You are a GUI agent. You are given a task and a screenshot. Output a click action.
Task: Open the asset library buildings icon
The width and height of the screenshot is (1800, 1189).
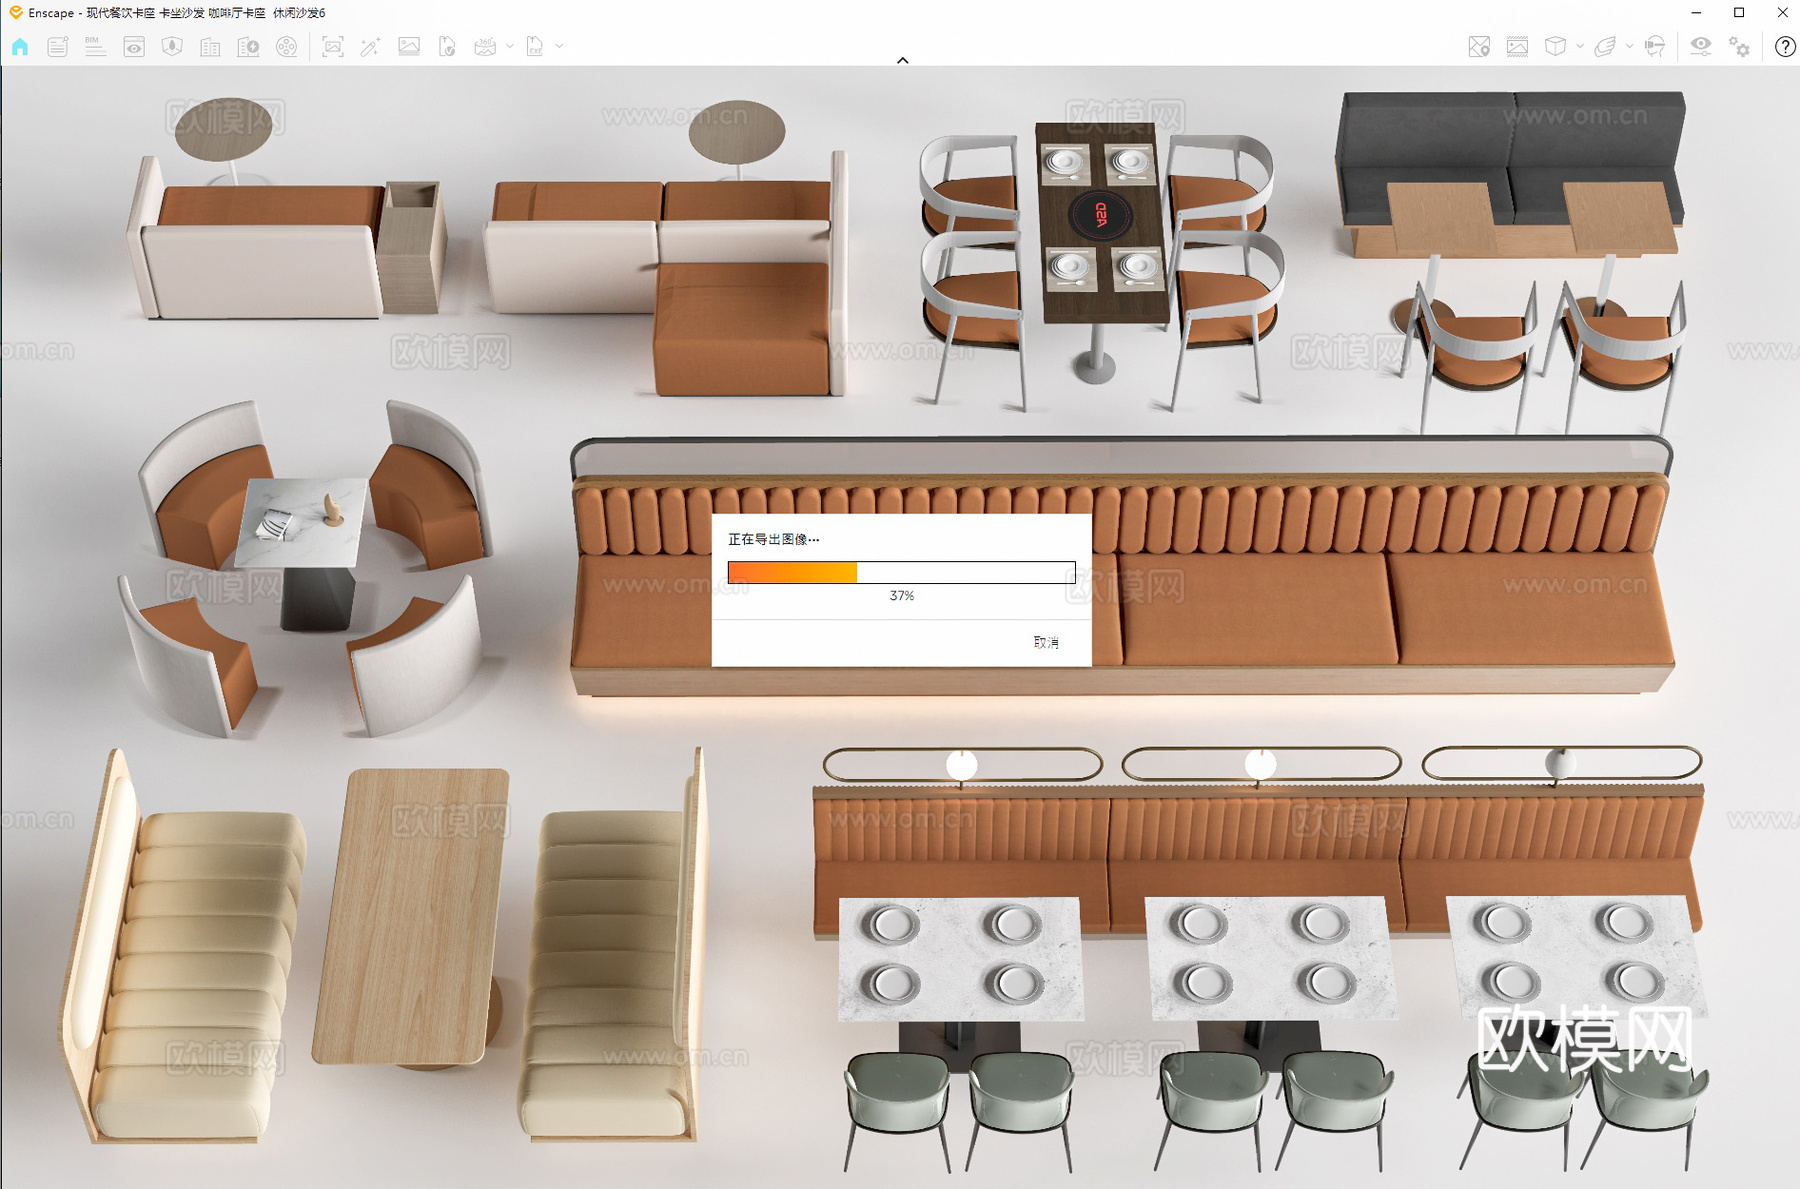point(210,47)
